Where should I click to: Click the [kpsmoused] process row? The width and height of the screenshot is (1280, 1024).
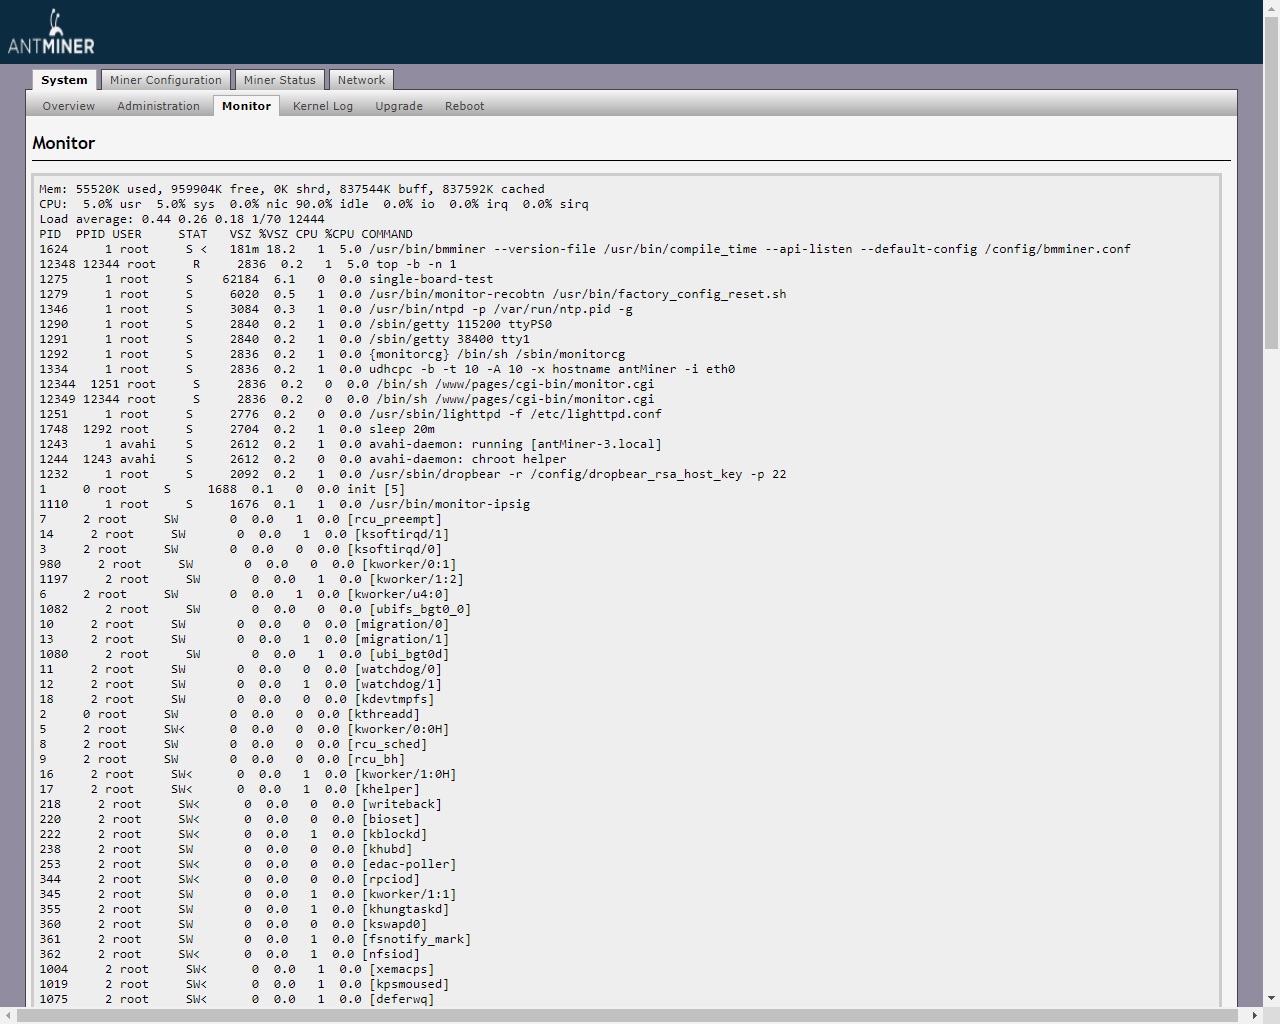244,984
